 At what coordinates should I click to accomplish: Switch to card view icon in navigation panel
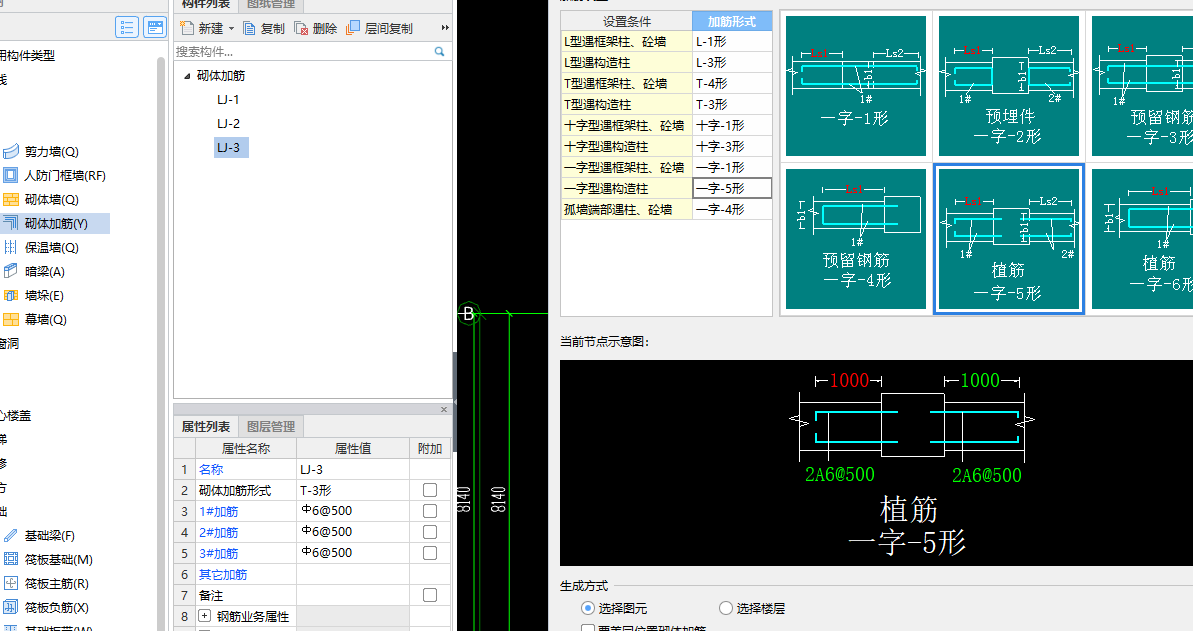click(155, 27)
